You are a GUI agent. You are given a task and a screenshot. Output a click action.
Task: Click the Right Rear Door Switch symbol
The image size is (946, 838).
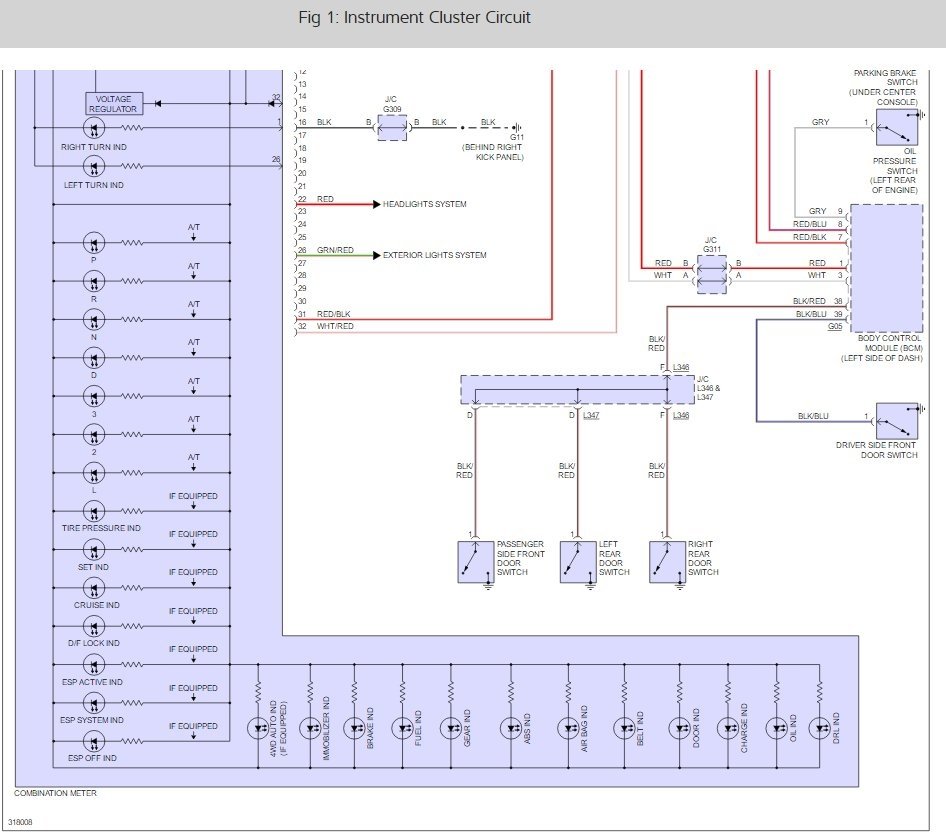[667, 562]
